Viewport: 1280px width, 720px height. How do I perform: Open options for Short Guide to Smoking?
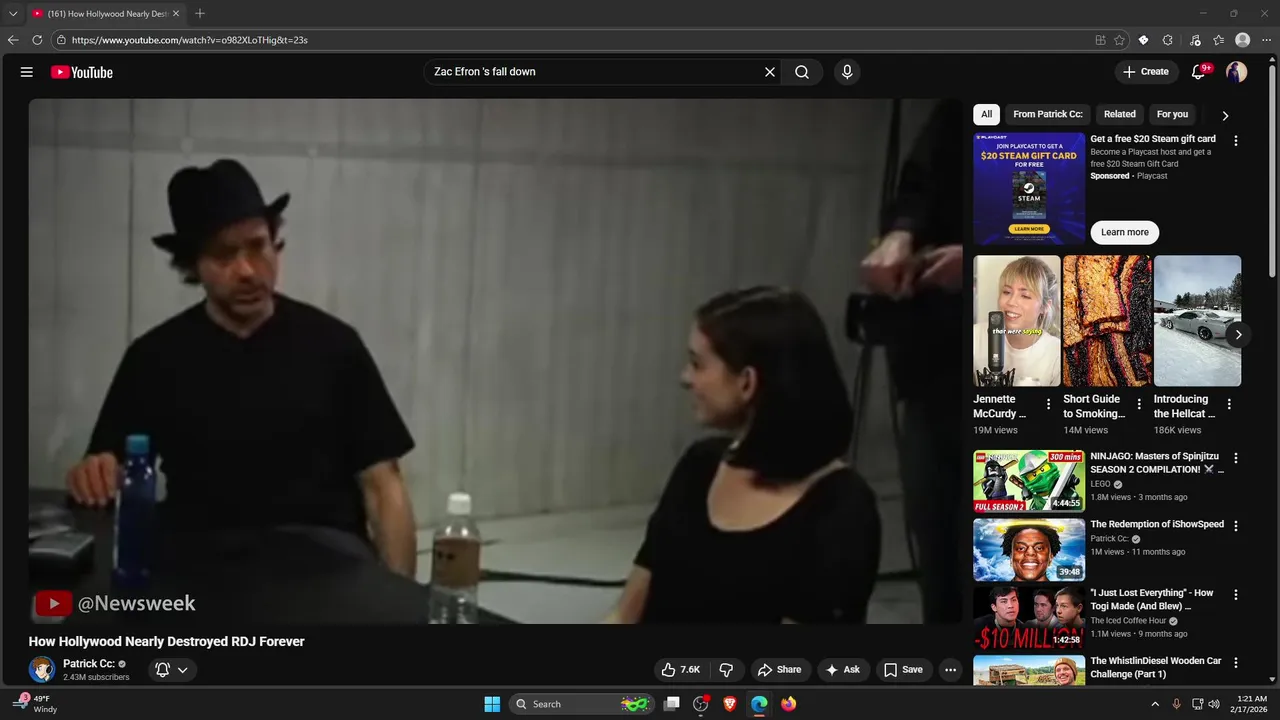pos(1138,405)
